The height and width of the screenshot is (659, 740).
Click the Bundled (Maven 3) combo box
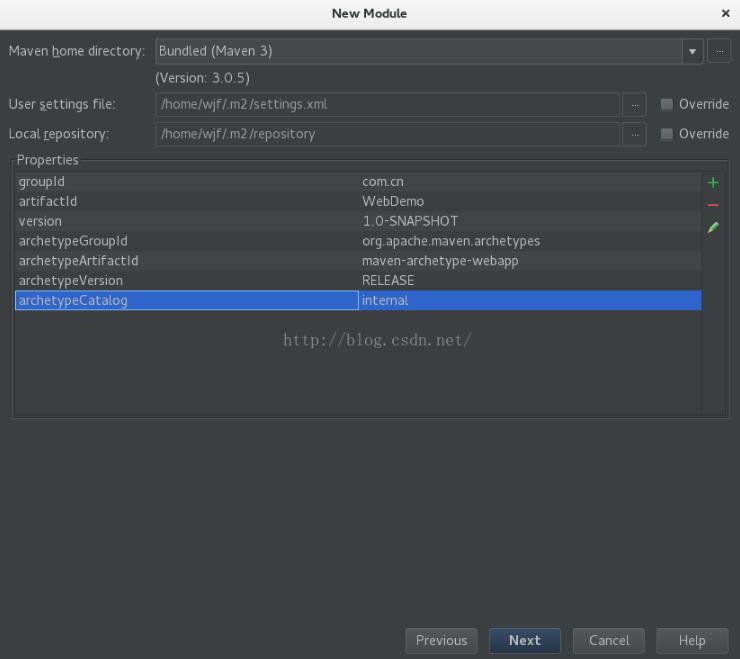pos(429,51)
